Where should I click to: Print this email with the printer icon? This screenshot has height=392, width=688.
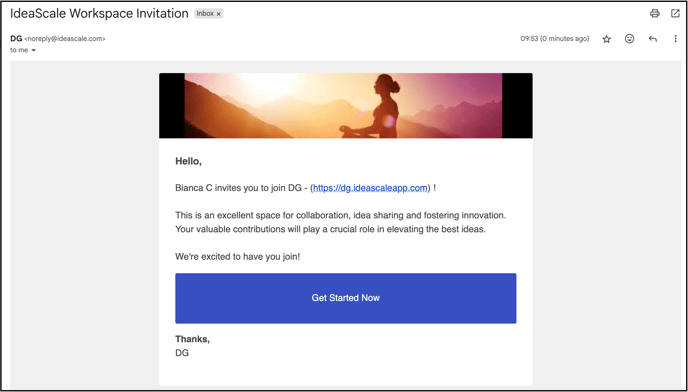click(x=655, y=13)
